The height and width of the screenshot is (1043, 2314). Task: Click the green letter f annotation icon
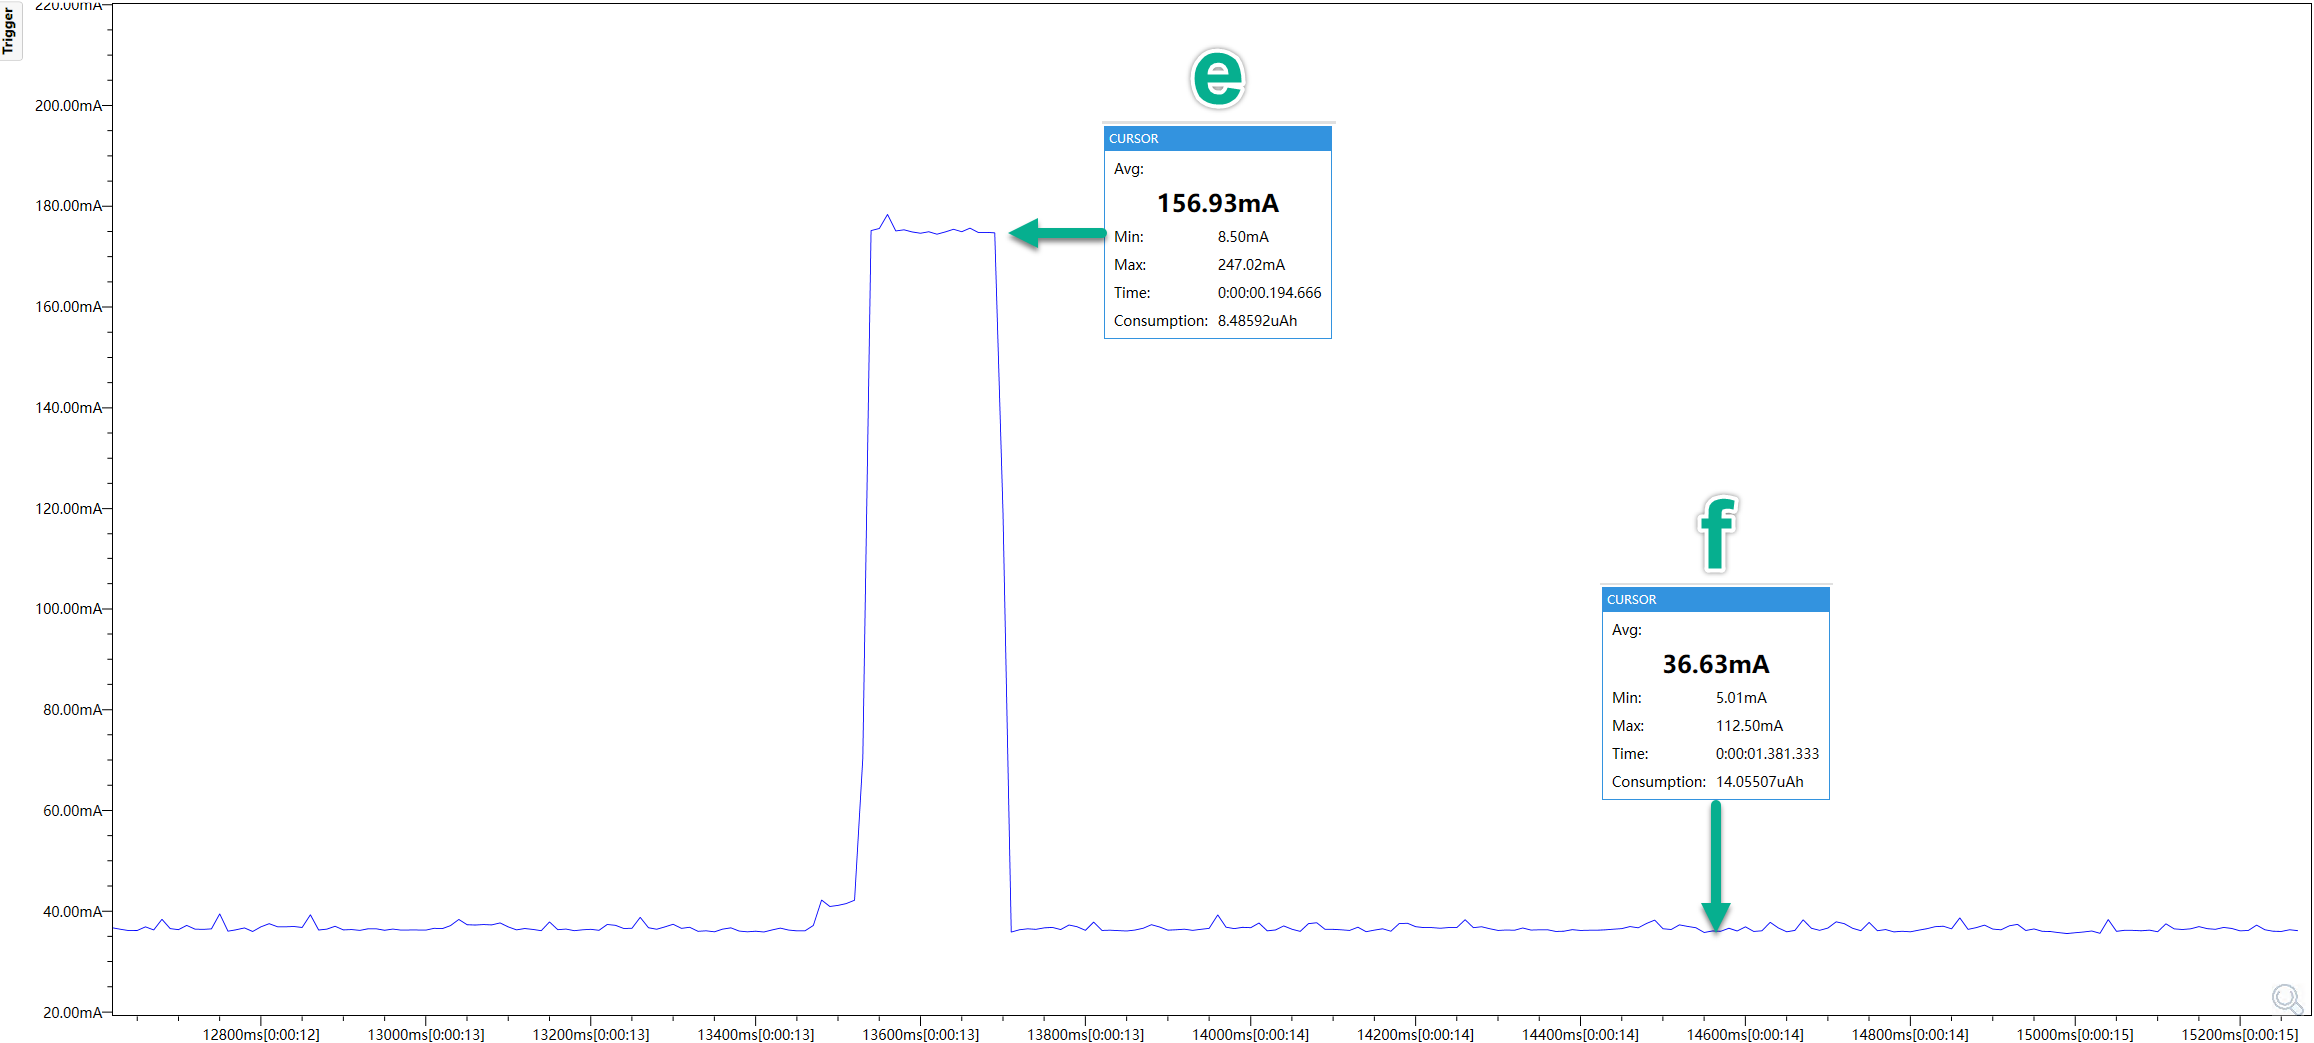tap(1716, 533)
